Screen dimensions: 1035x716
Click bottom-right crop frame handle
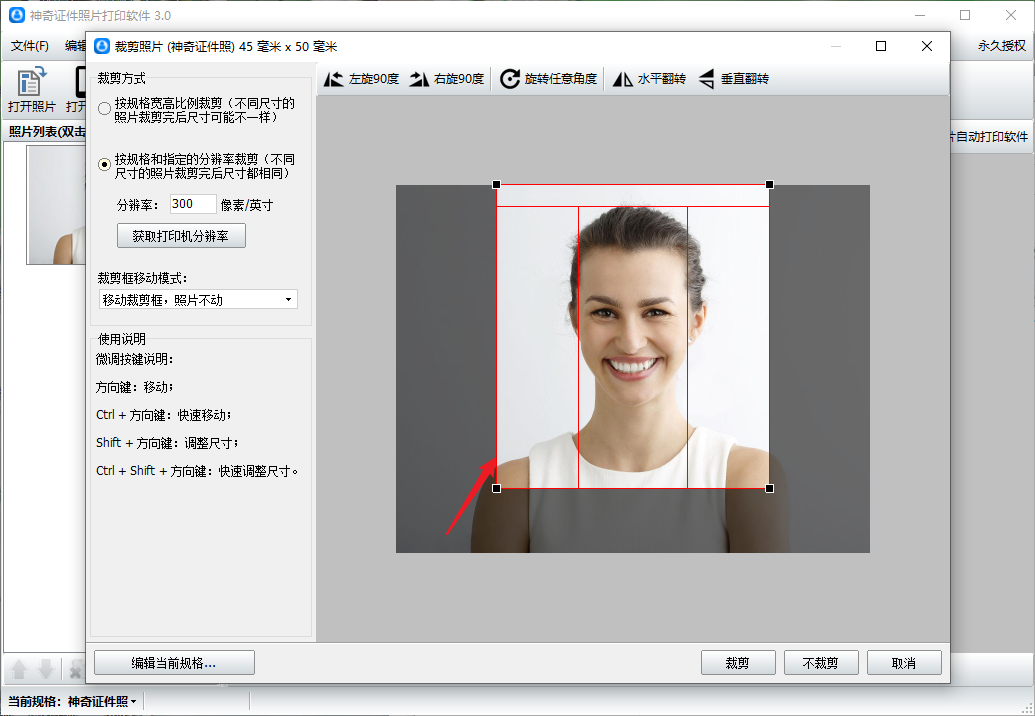point(769,488)
